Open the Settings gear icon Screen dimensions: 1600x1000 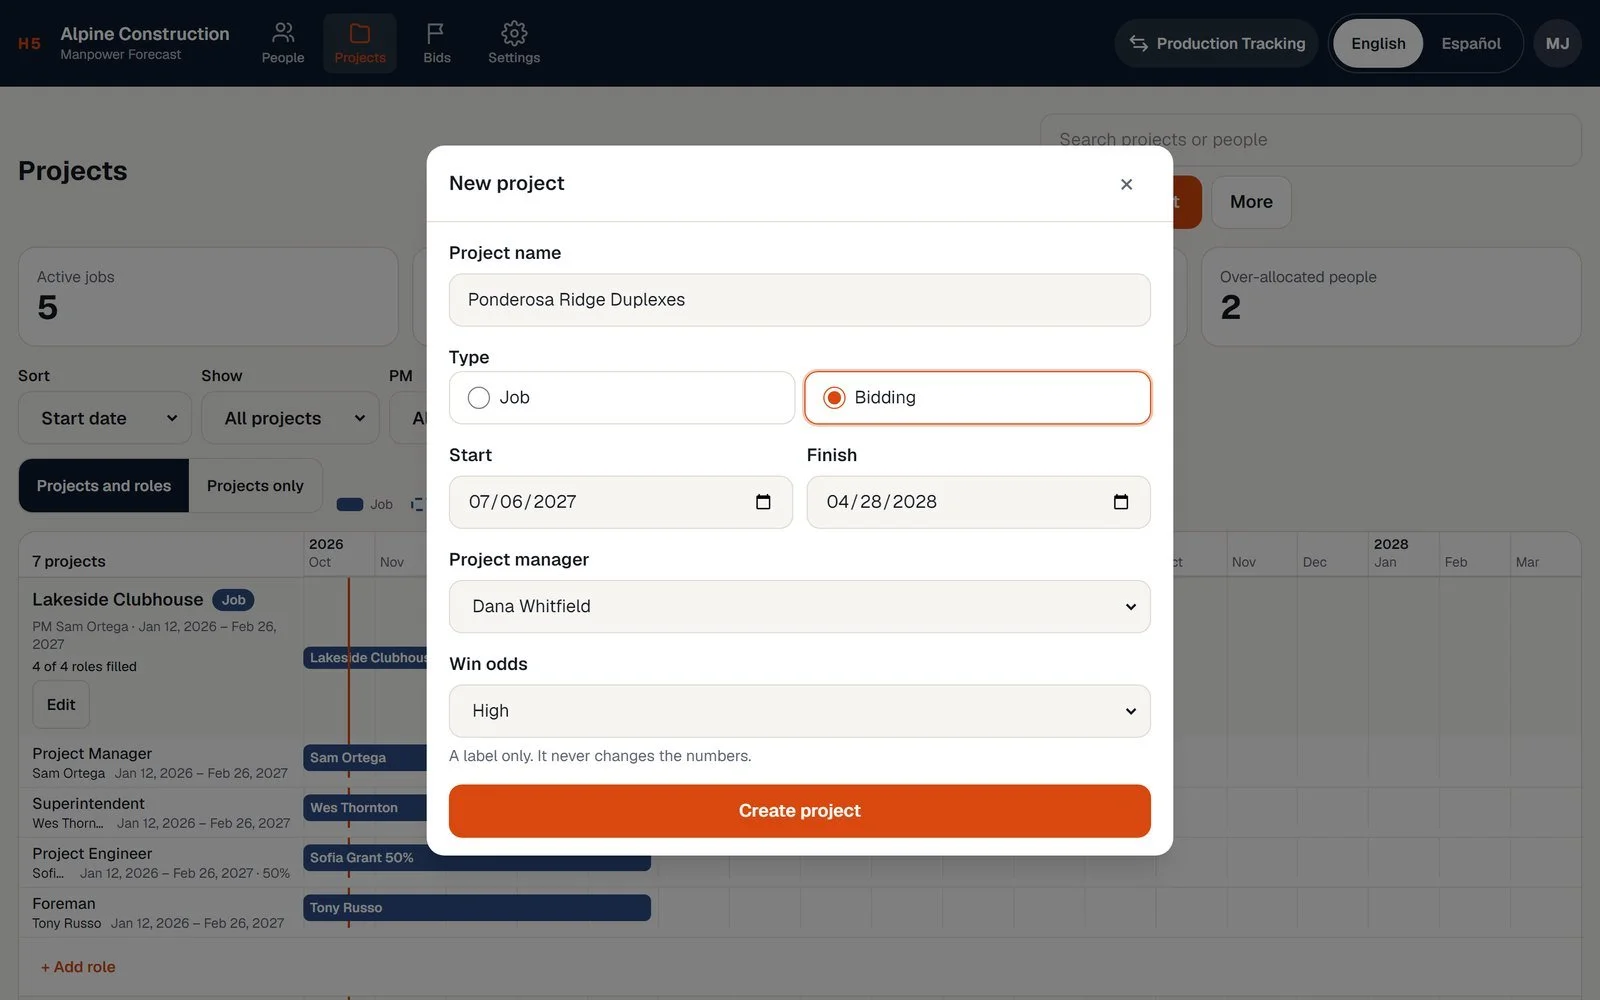(514, 33)
